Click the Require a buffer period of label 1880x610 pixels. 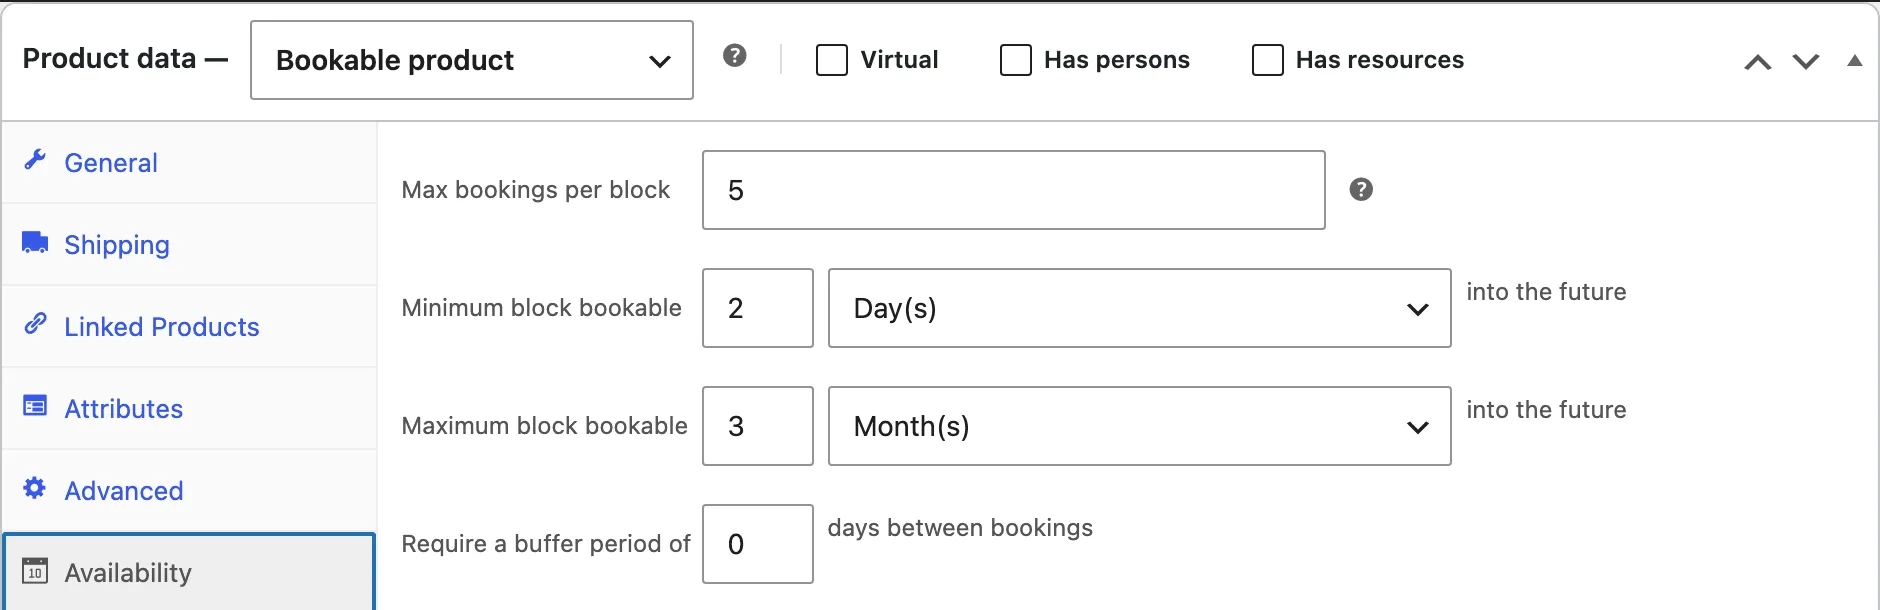546,544
